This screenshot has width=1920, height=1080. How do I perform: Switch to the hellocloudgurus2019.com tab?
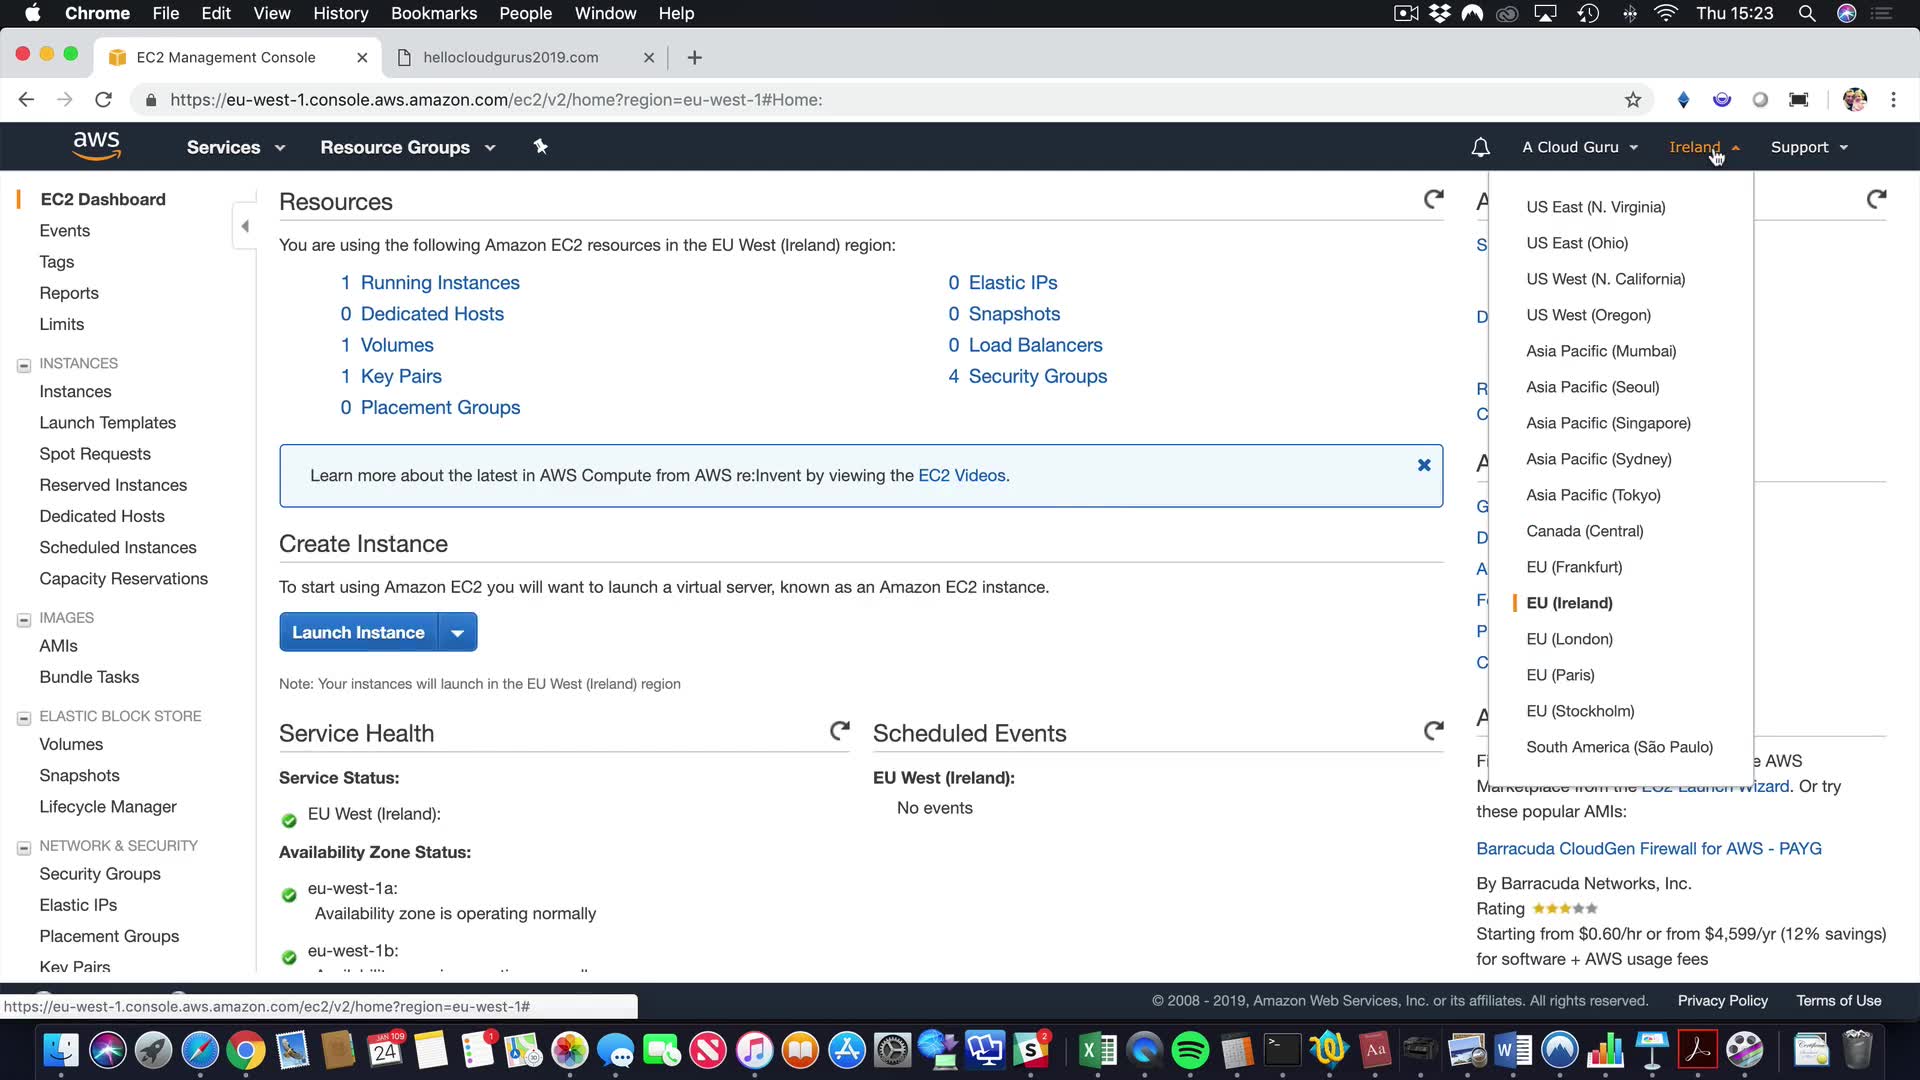510,57
